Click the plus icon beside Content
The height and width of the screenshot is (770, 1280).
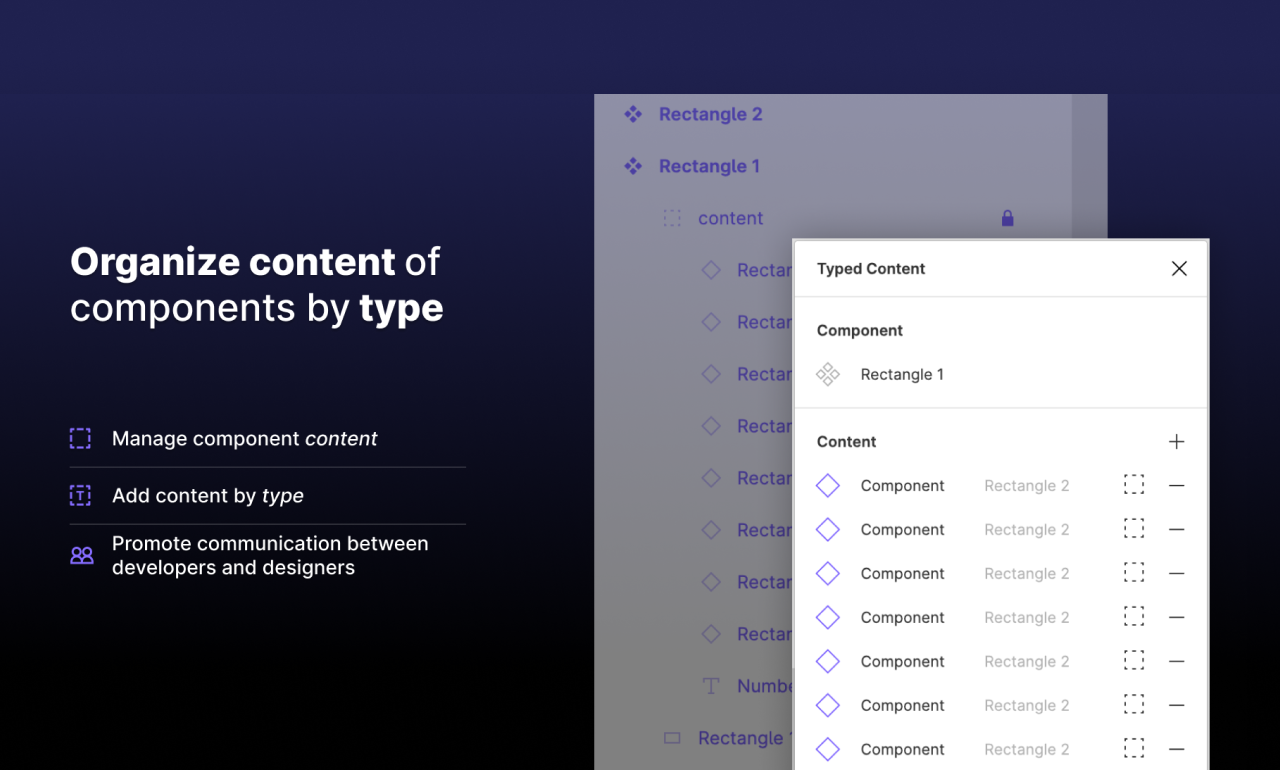tap(1176, 441)
